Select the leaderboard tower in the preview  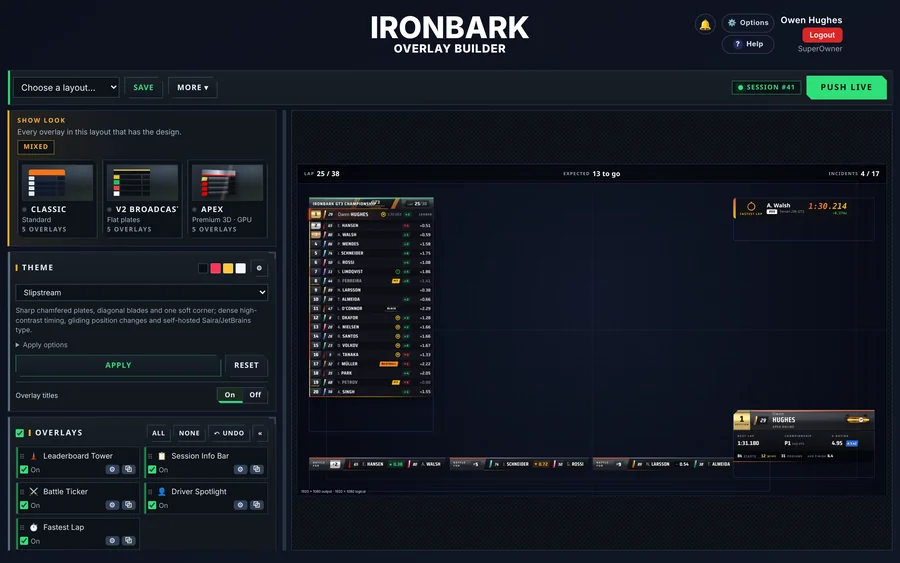tap(371, 297)
